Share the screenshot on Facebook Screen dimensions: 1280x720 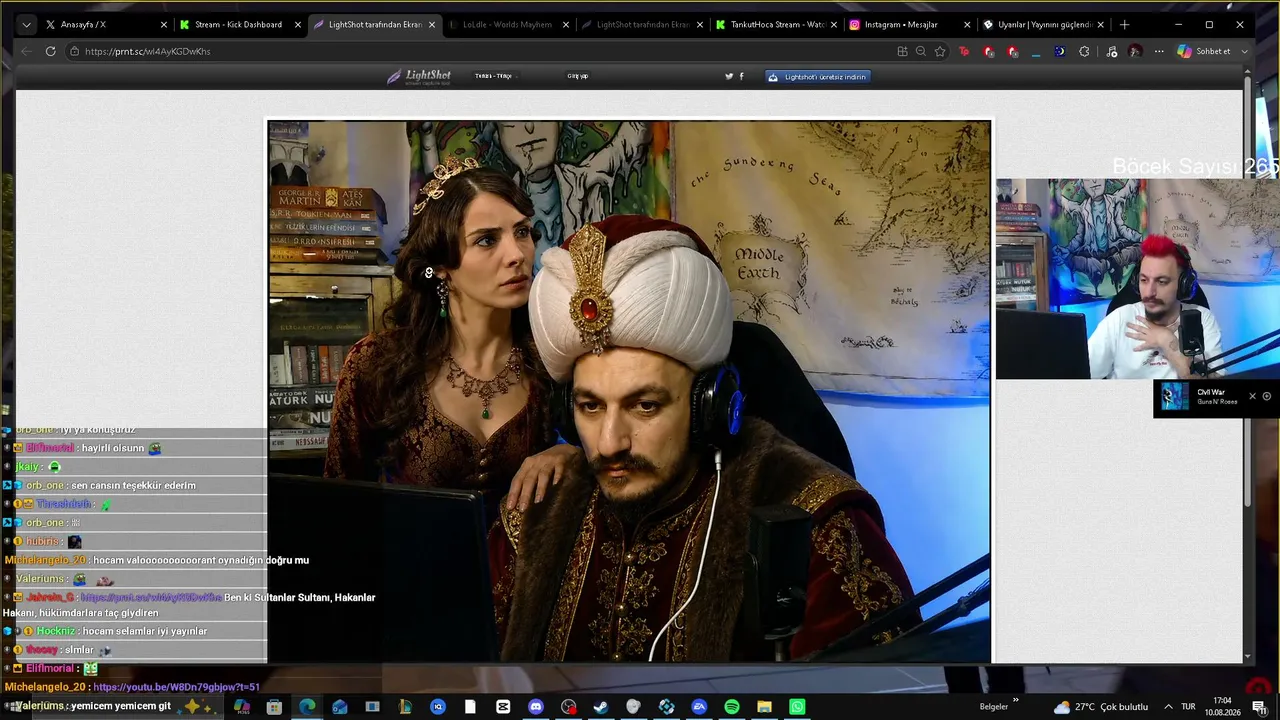741,76
